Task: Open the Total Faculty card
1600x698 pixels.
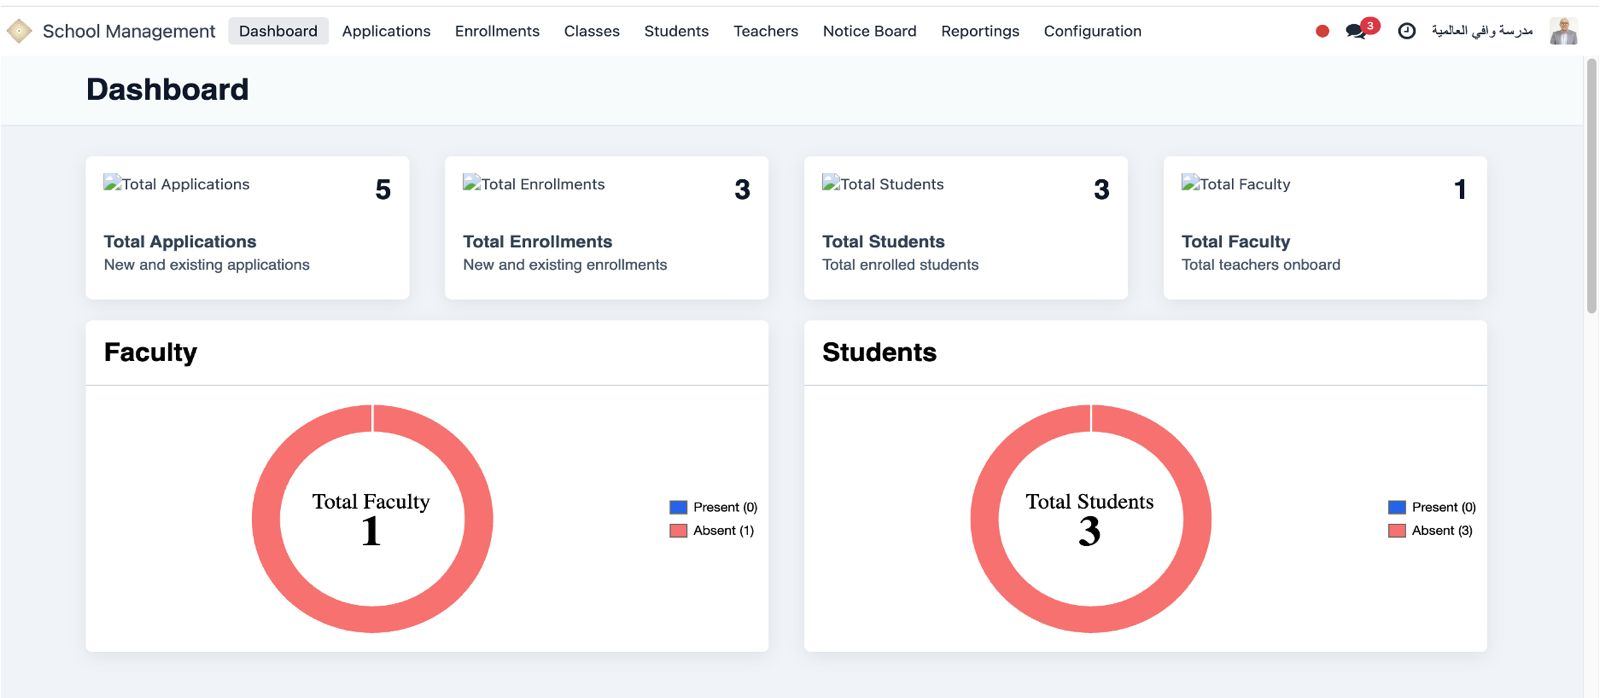Action: tap(1325, 227)
